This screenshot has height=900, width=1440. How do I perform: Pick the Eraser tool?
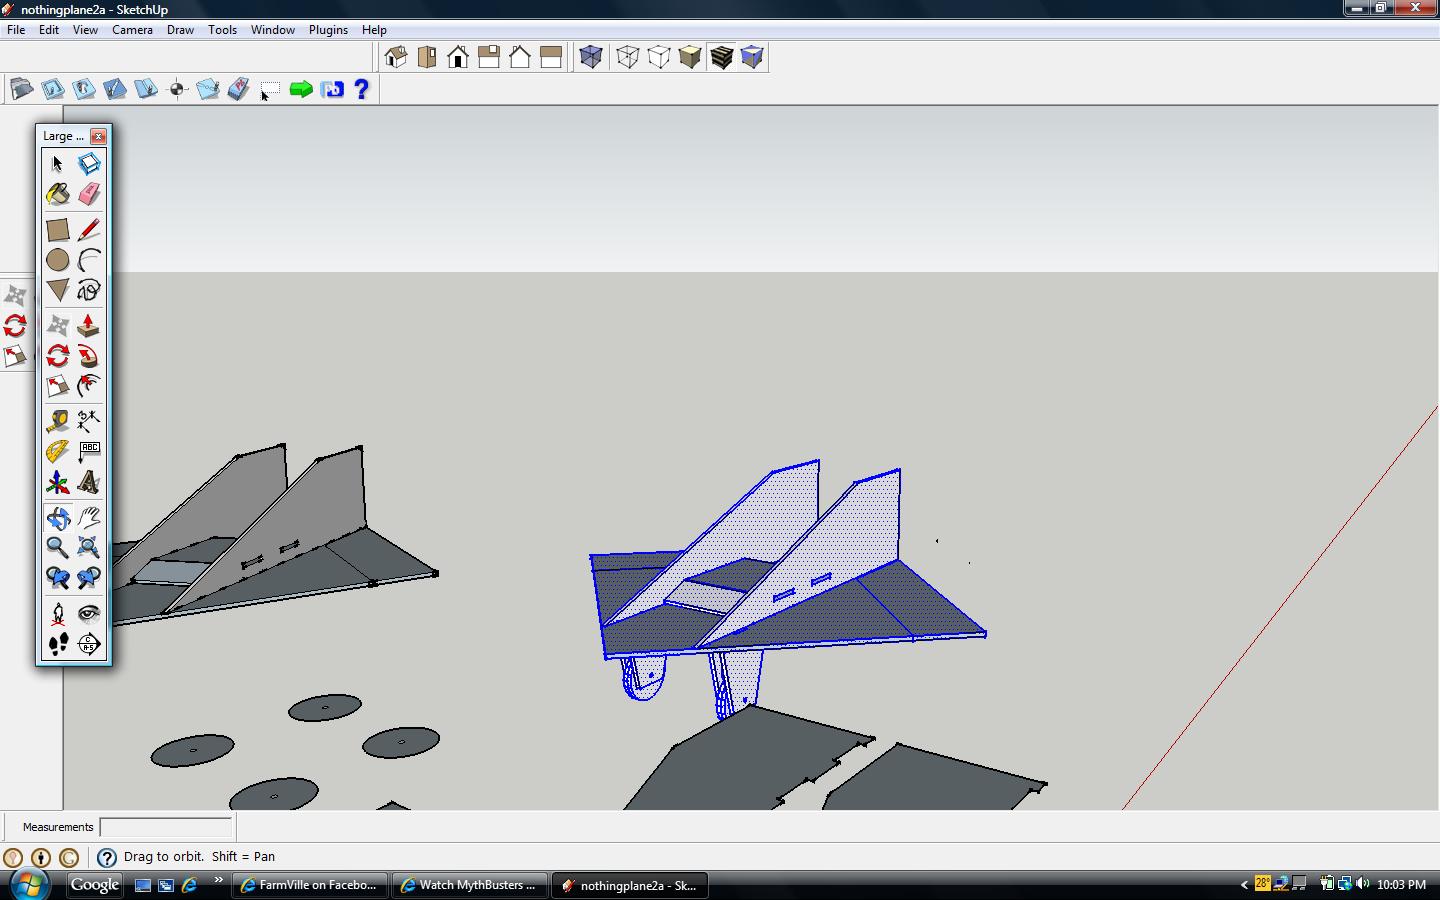(89, 194)
